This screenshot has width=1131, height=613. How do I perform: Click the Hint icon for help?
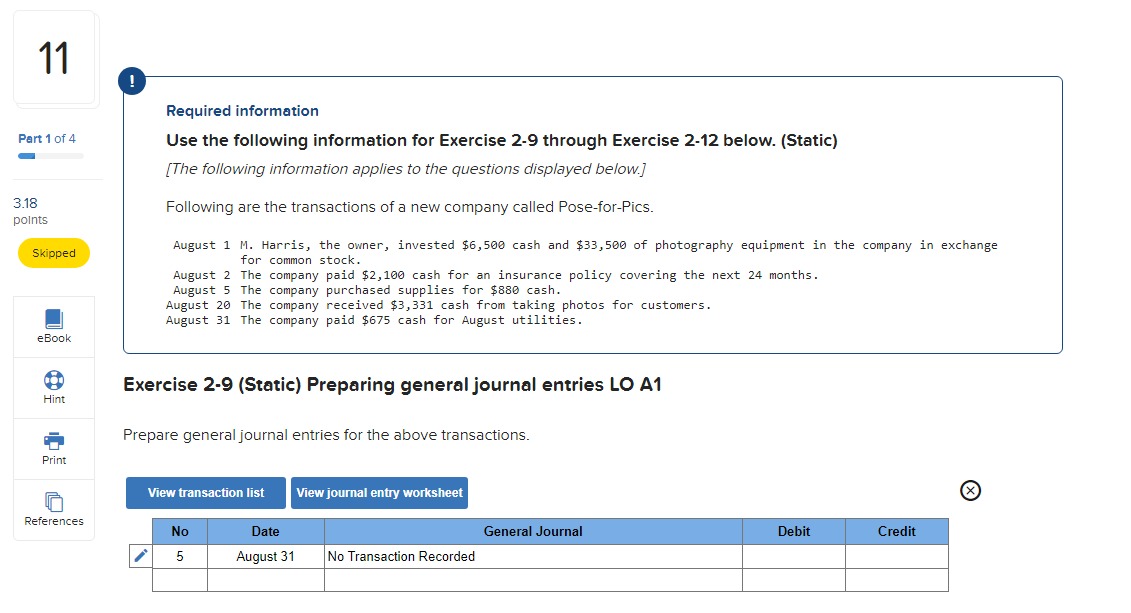pyautogui.click(x=53, y=388)
